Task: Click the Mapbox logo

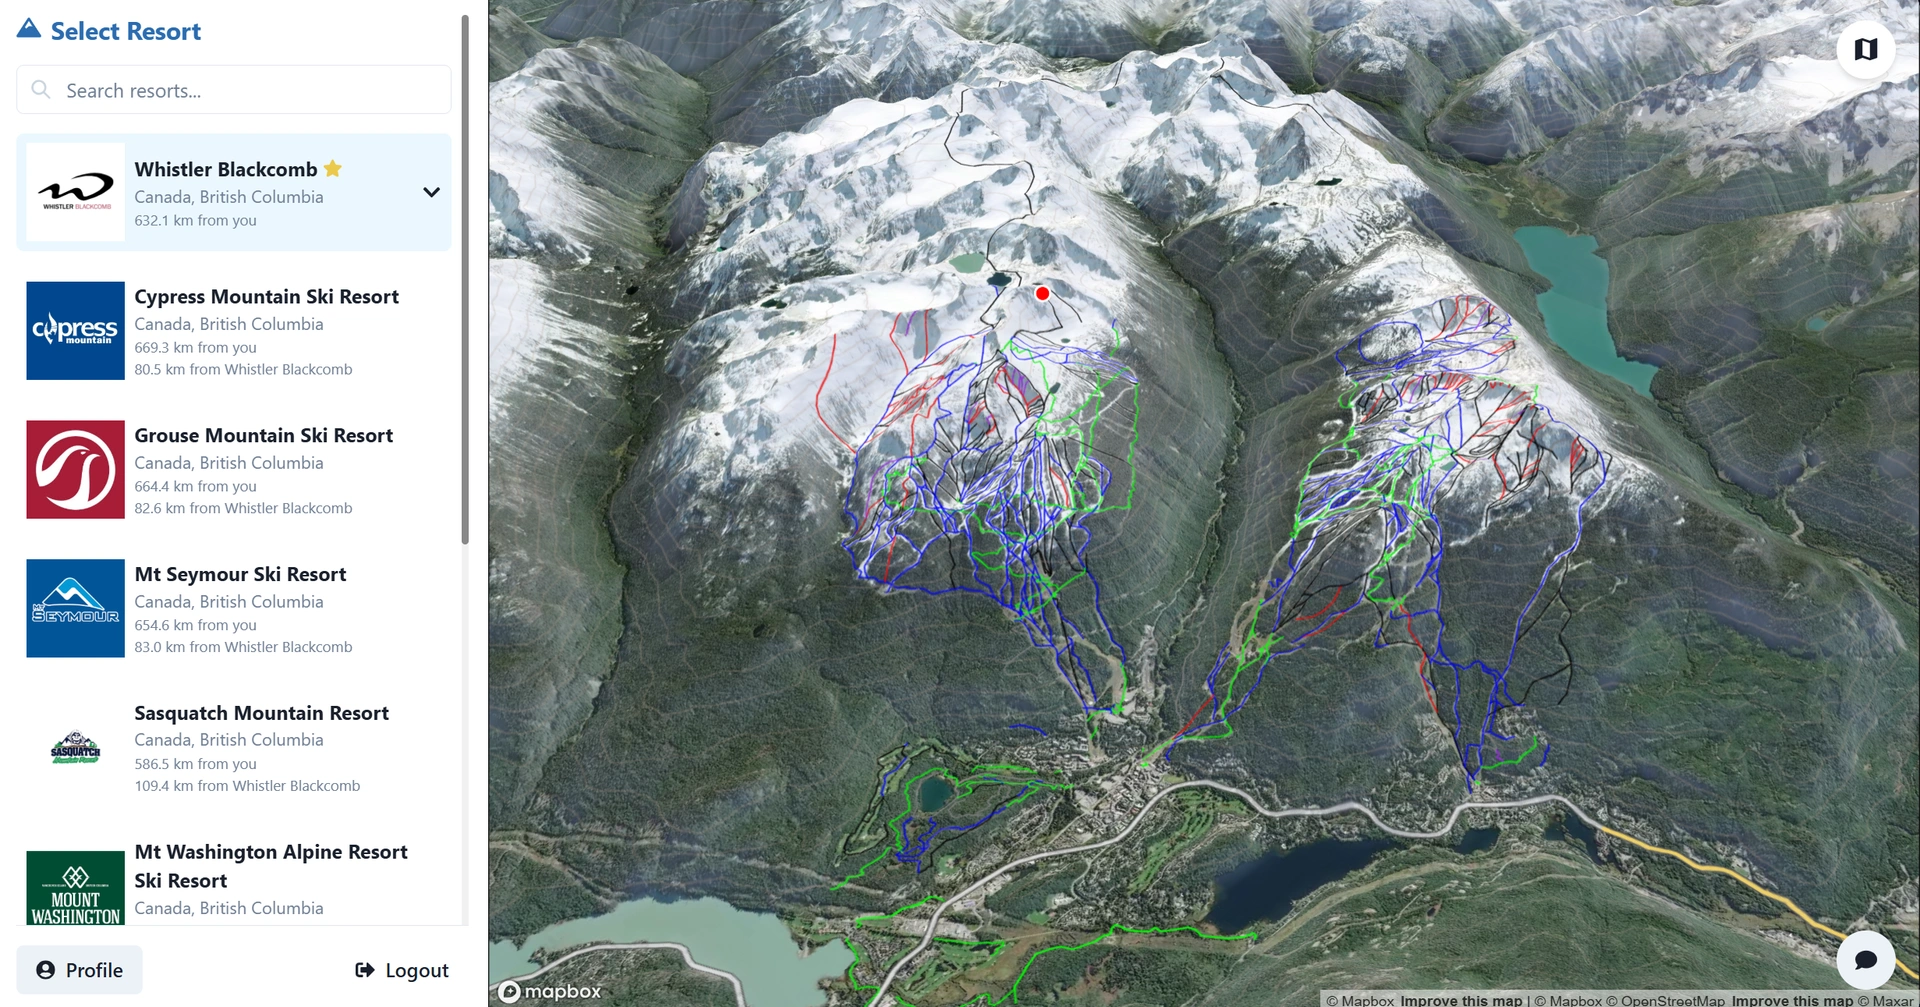Action: tap(547, 991)
